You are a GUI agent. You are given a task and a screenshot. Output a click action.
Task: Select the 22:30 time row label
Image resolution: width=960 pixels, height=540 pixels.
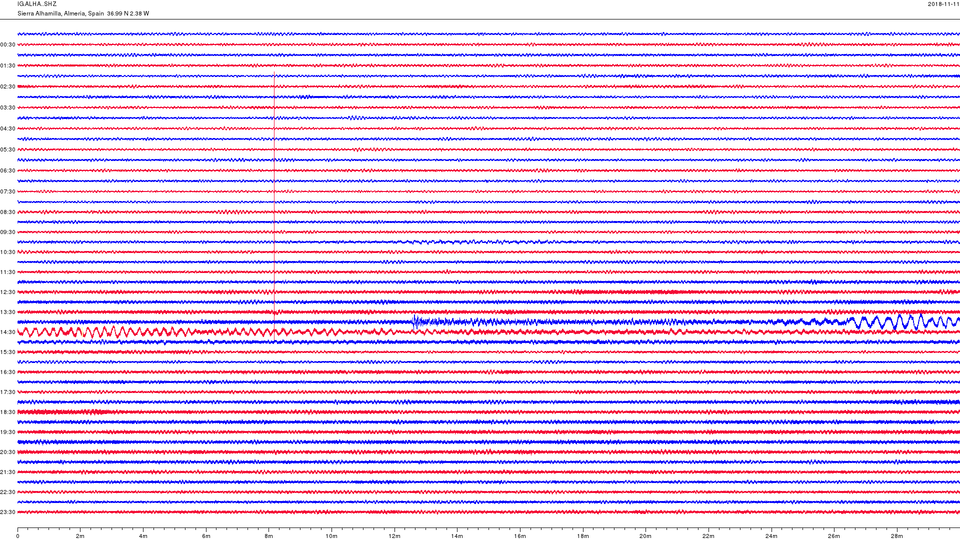(7, 492)
